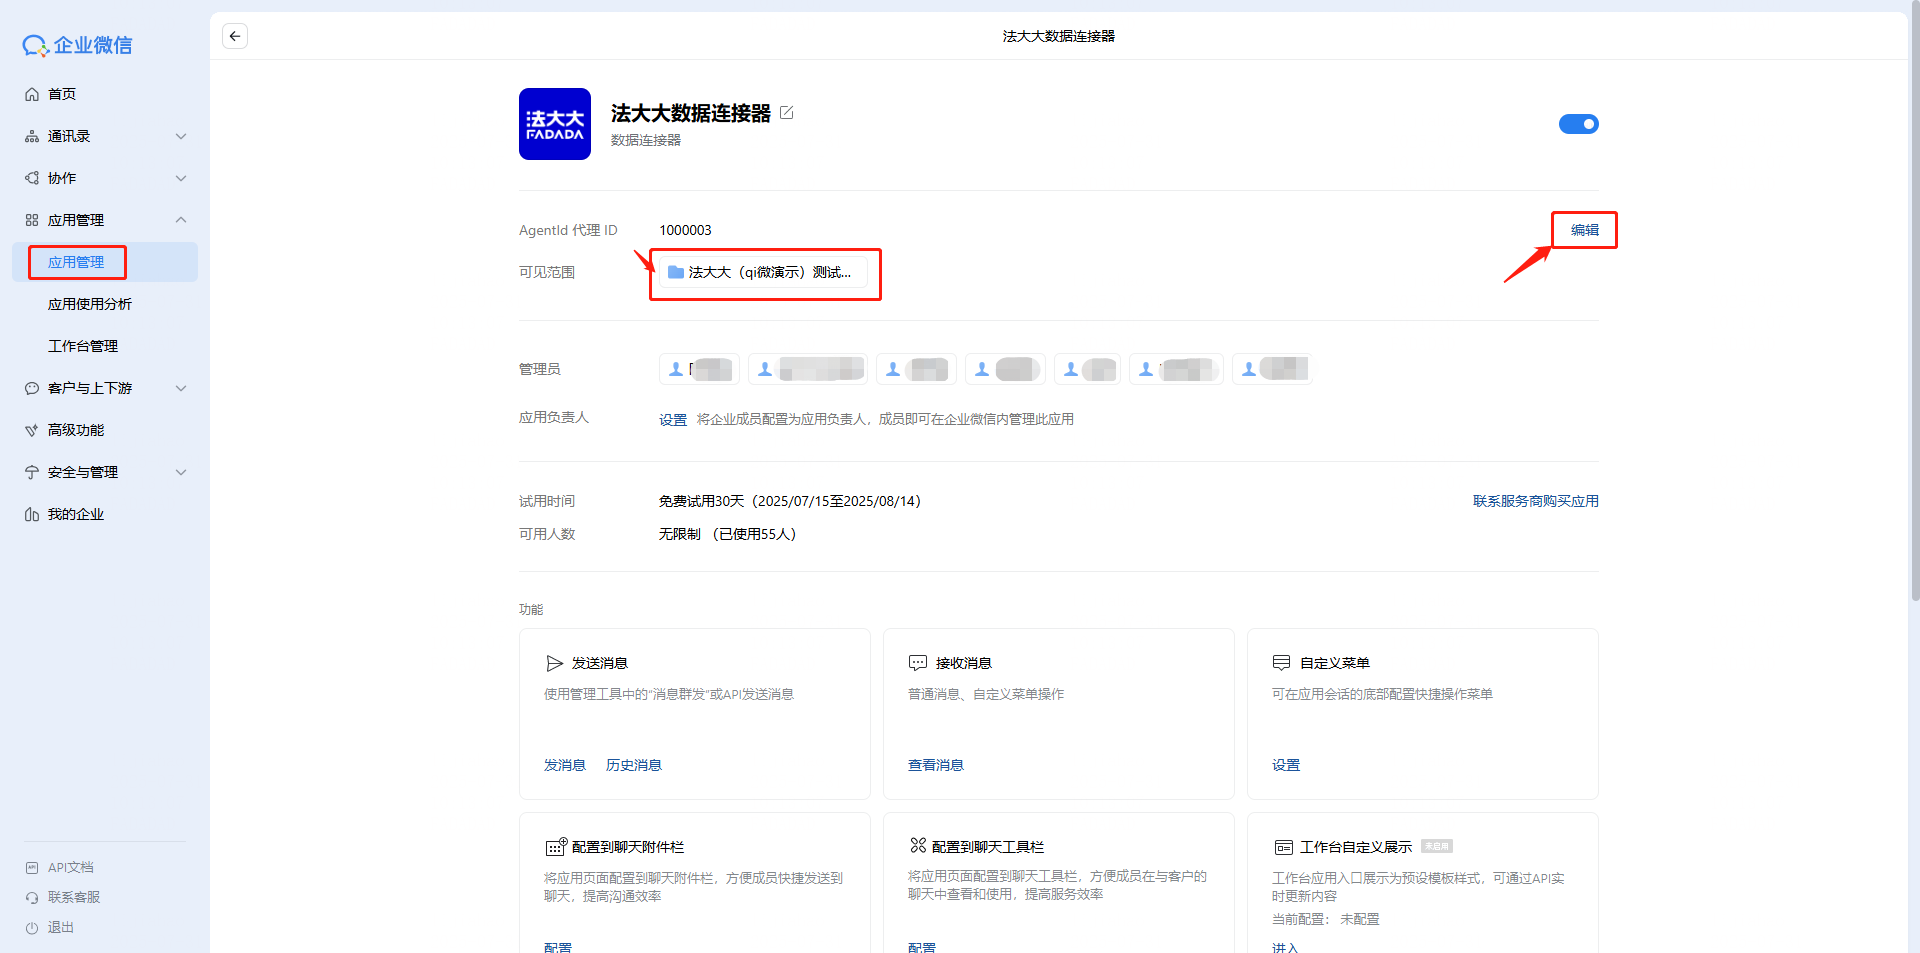The width and height of the screenshot is (1920, 953).
Task: Click 联系服务商购买应用 link
Action: 1536,501
